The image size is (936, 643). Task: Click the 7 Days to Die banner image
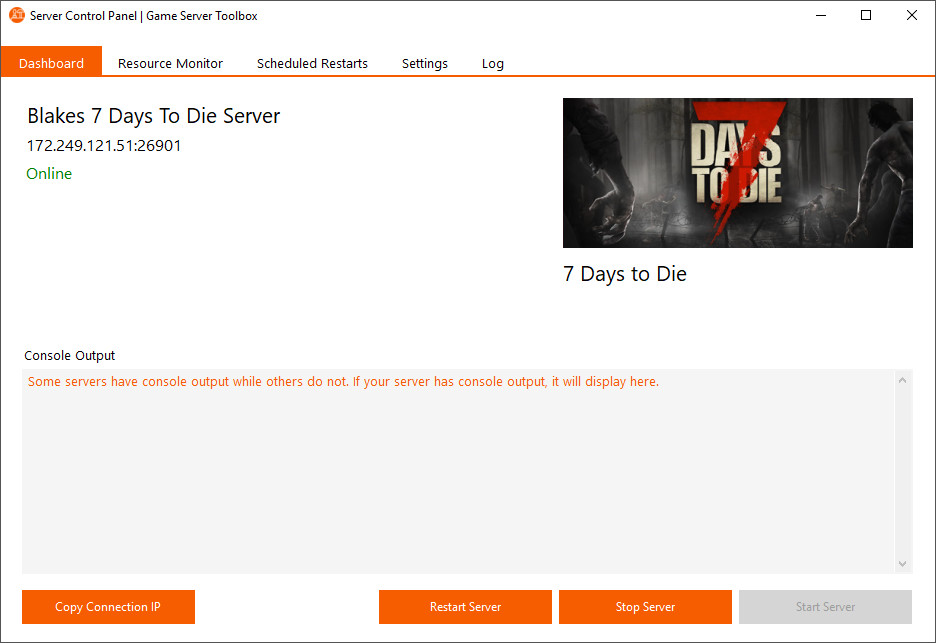pos(738,172)
